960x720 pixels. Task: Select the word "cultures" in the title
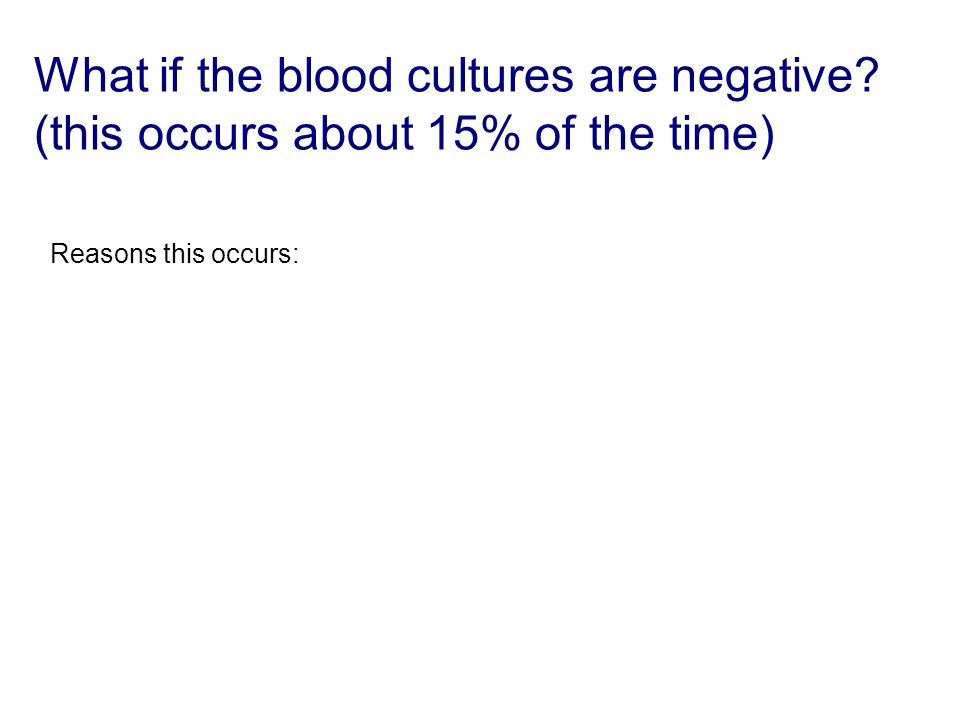pyautogui.click(x=490, y=76)
